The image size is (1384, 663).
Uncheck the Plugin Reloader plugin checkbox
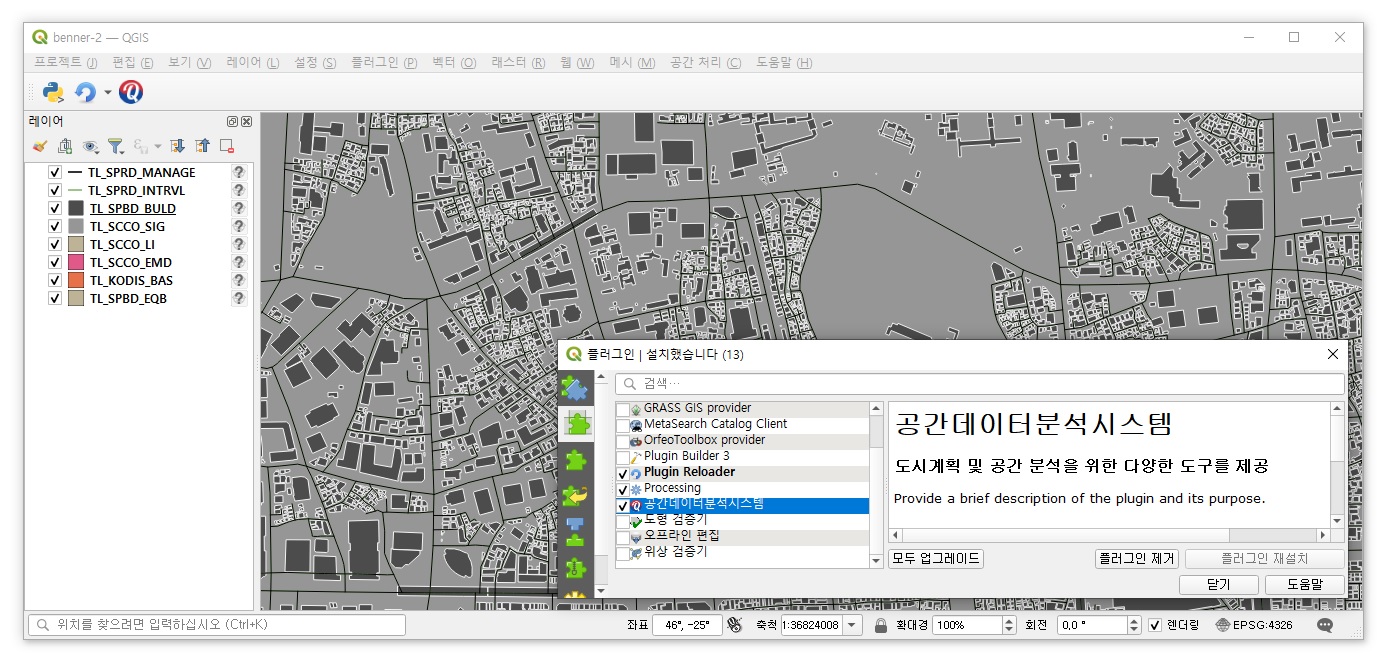coord(623,473)
